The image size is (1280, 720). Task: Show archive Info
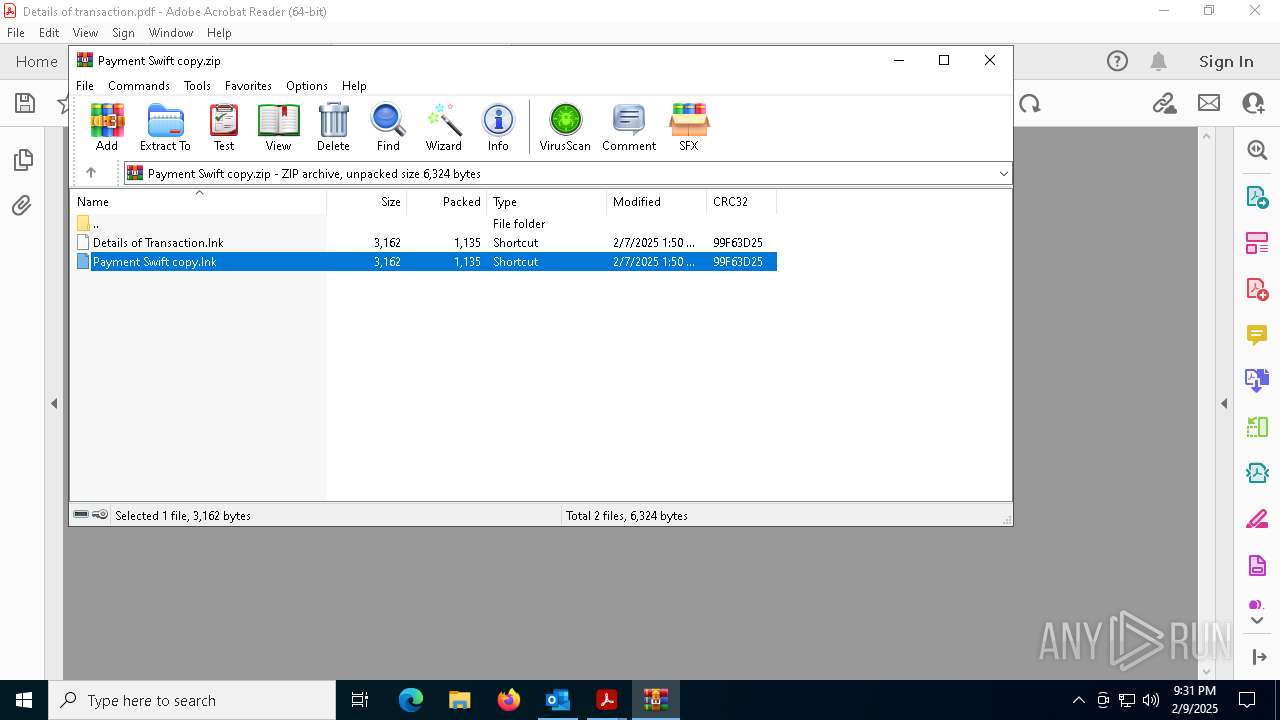coord(498,127)
